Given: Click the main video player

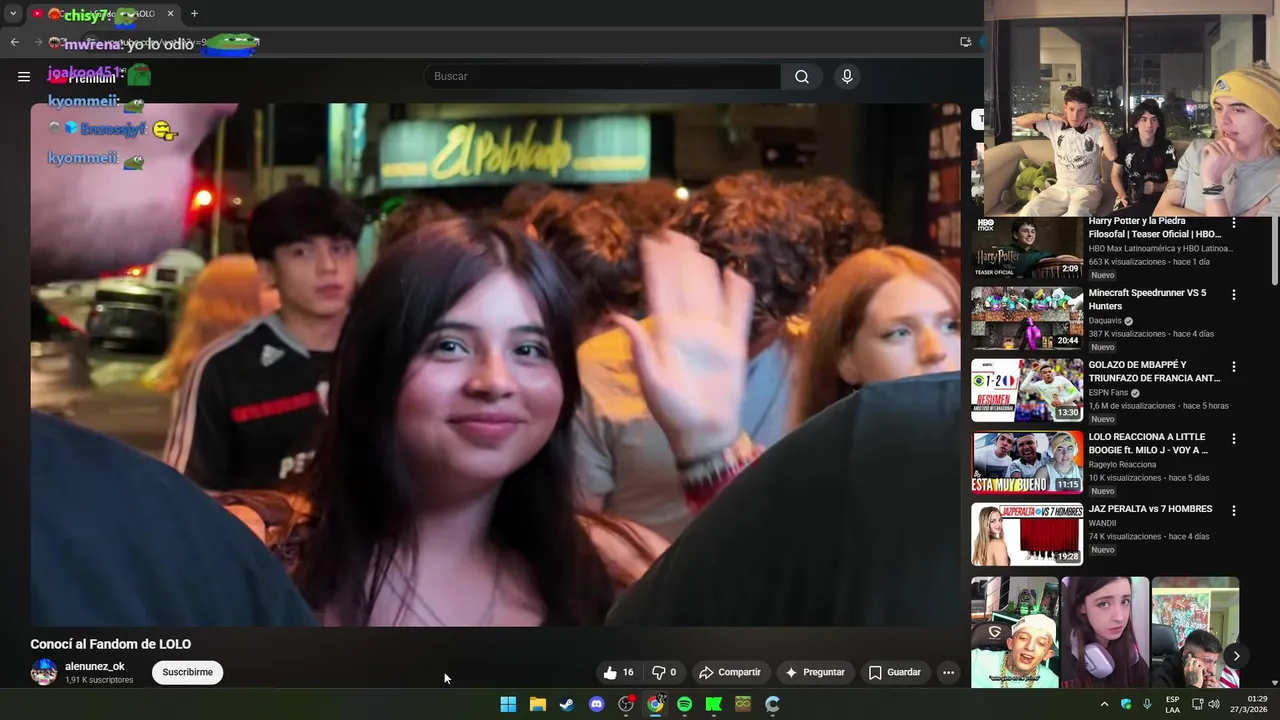Looking at the screenshot, I should (495, 365).
